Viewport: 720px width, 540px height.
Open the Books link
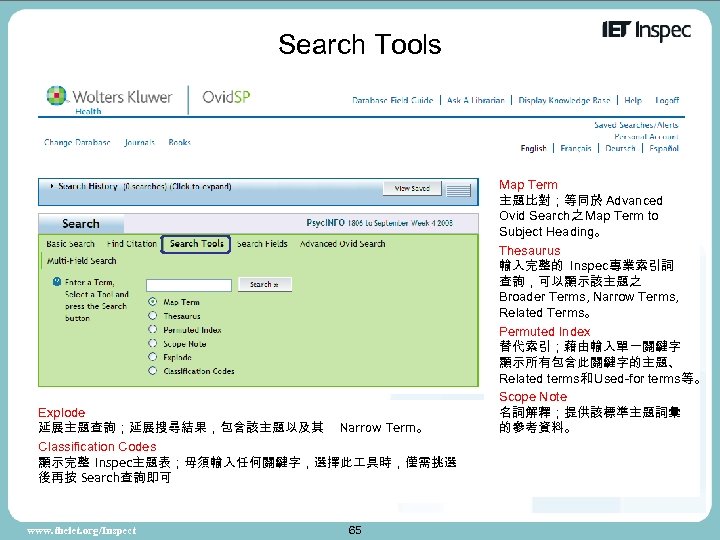click(x=179, y=142)
